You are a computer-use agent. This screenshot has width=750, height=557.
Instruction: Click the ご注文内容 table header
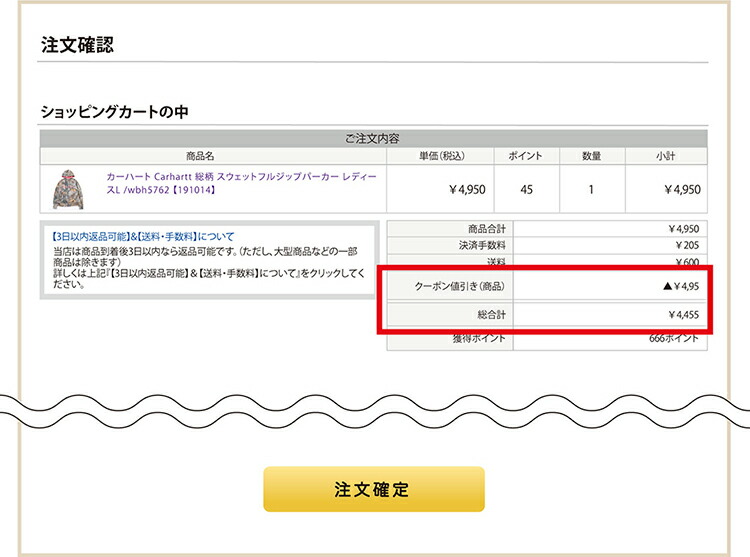(x=373, y=138)
